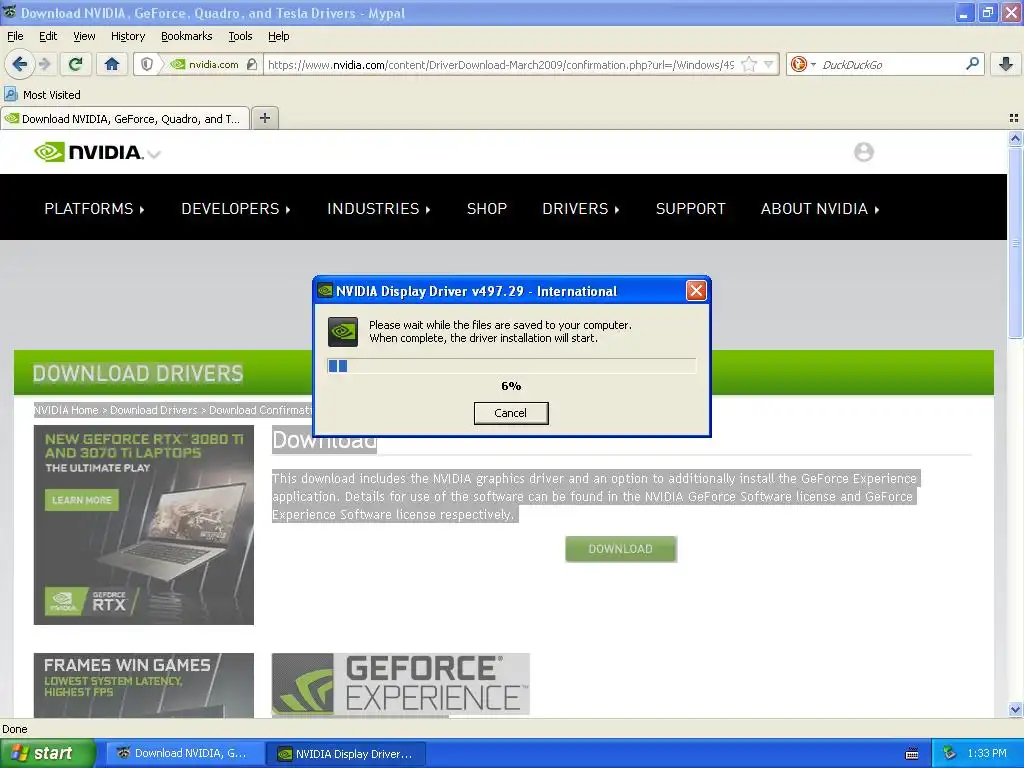Open the URL history dropdown arrow

tap(769, 64)
